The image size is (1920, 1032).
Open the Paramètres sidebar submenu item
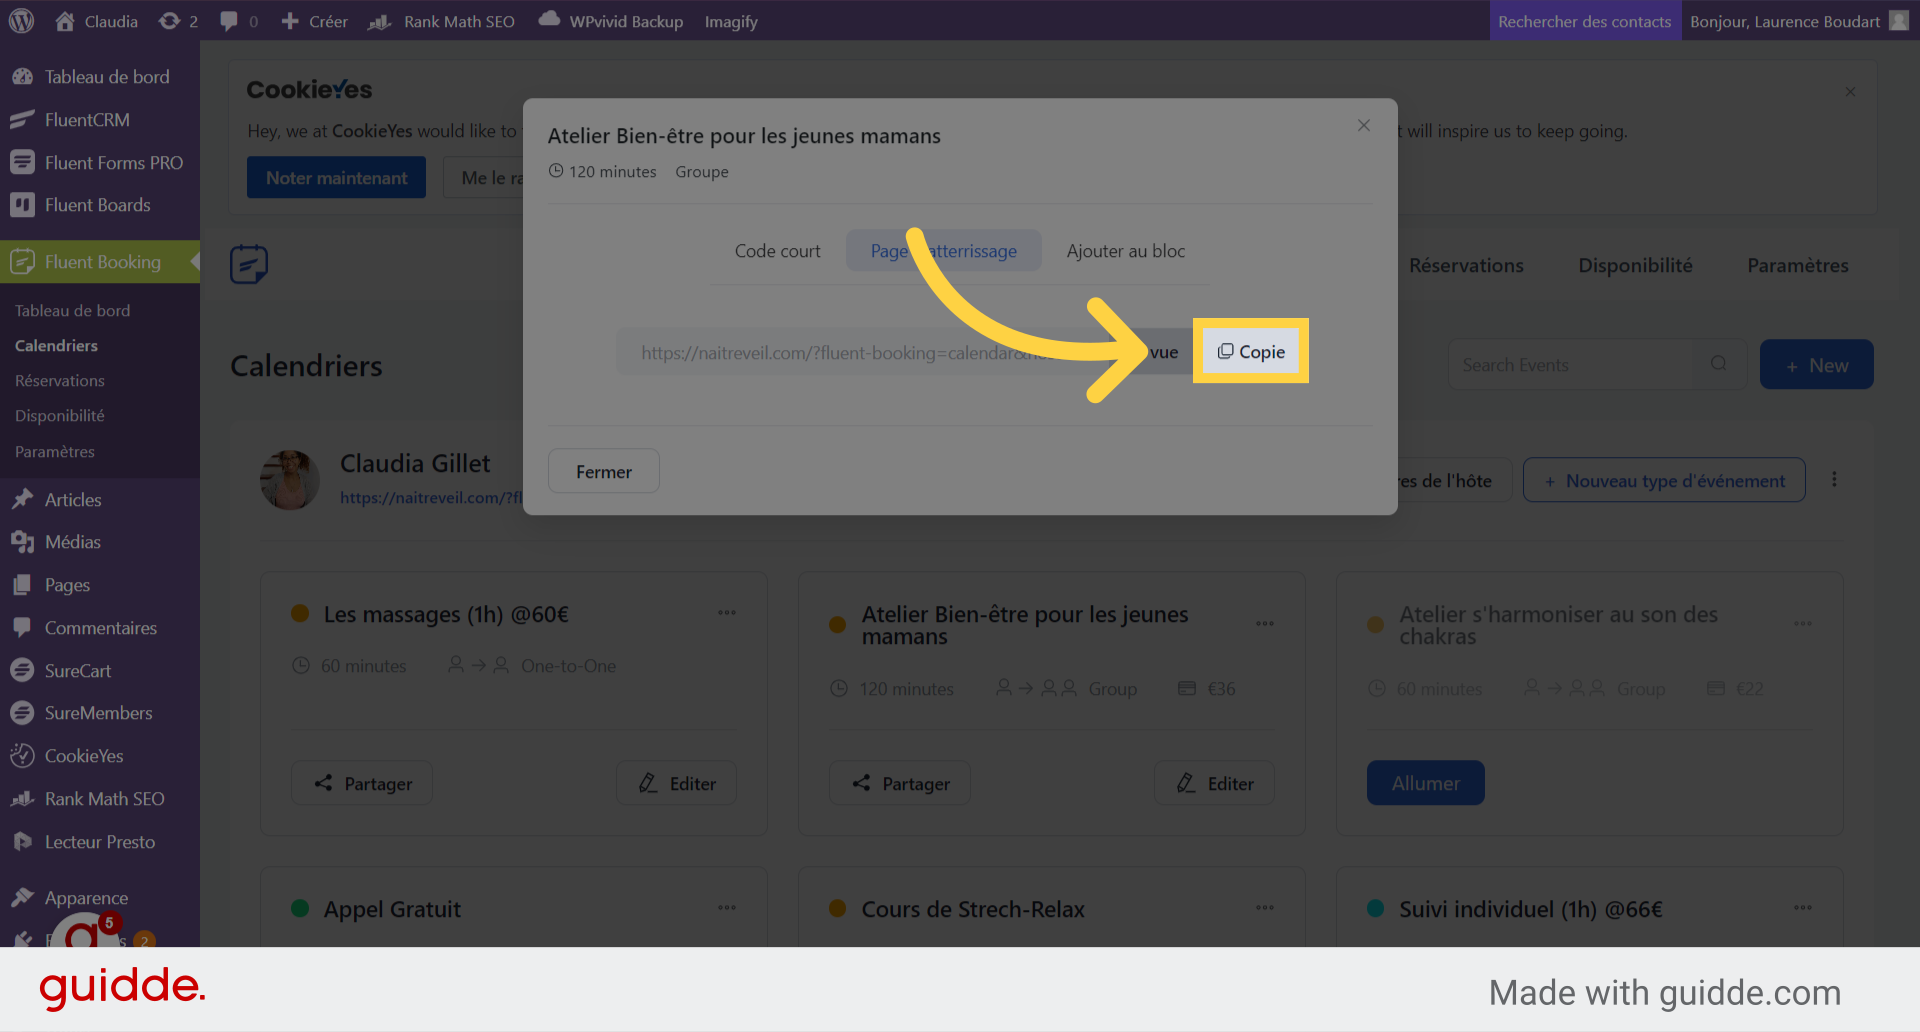click(x=54, y=452)
